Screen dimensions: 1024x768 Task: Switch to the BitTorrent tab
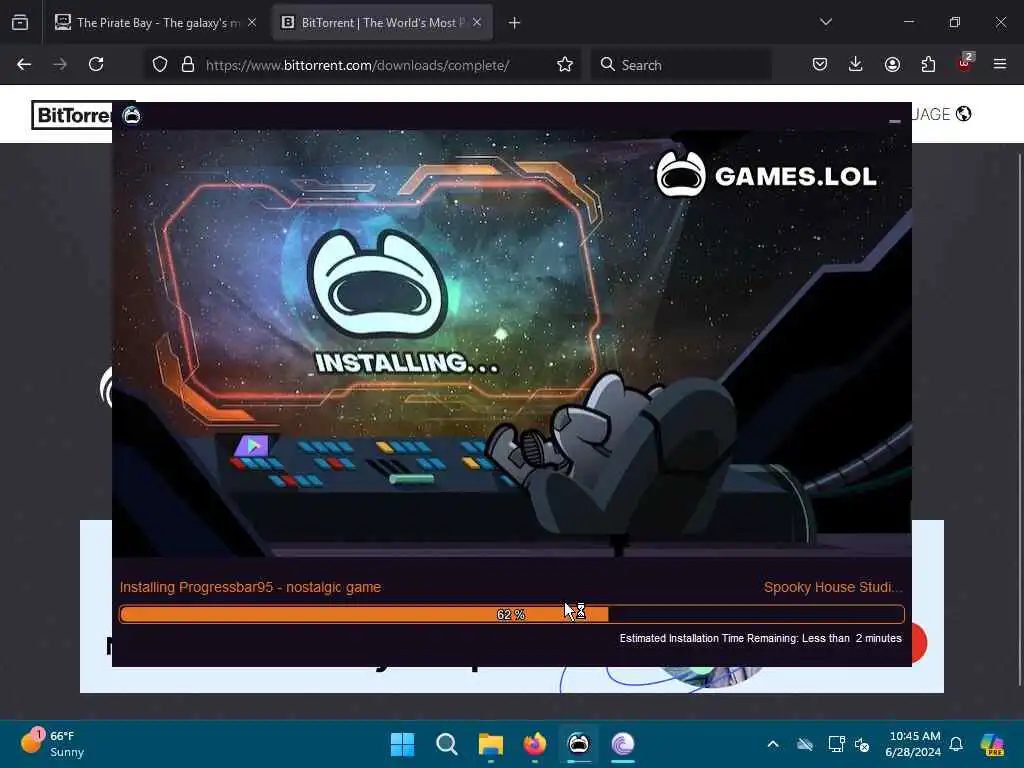click(x=382, y=23)
